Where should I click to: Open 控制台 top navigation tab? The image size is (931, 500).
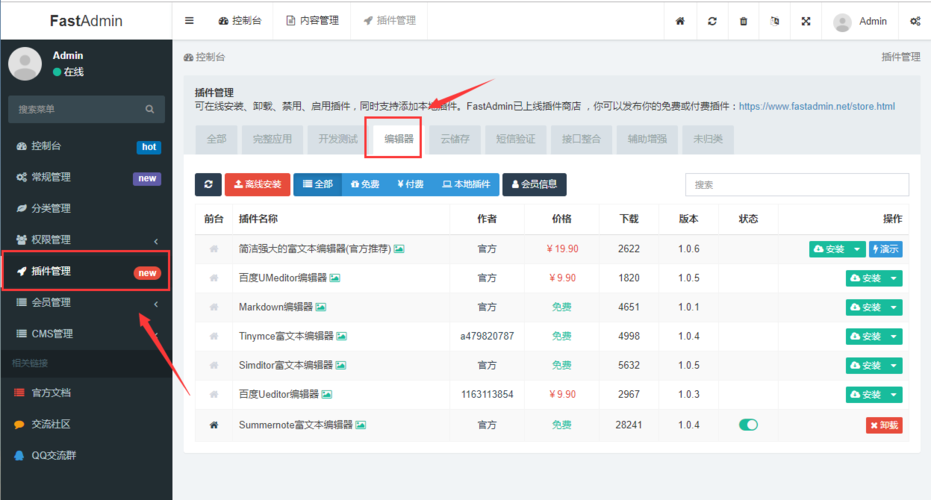[x=240, y=21]
